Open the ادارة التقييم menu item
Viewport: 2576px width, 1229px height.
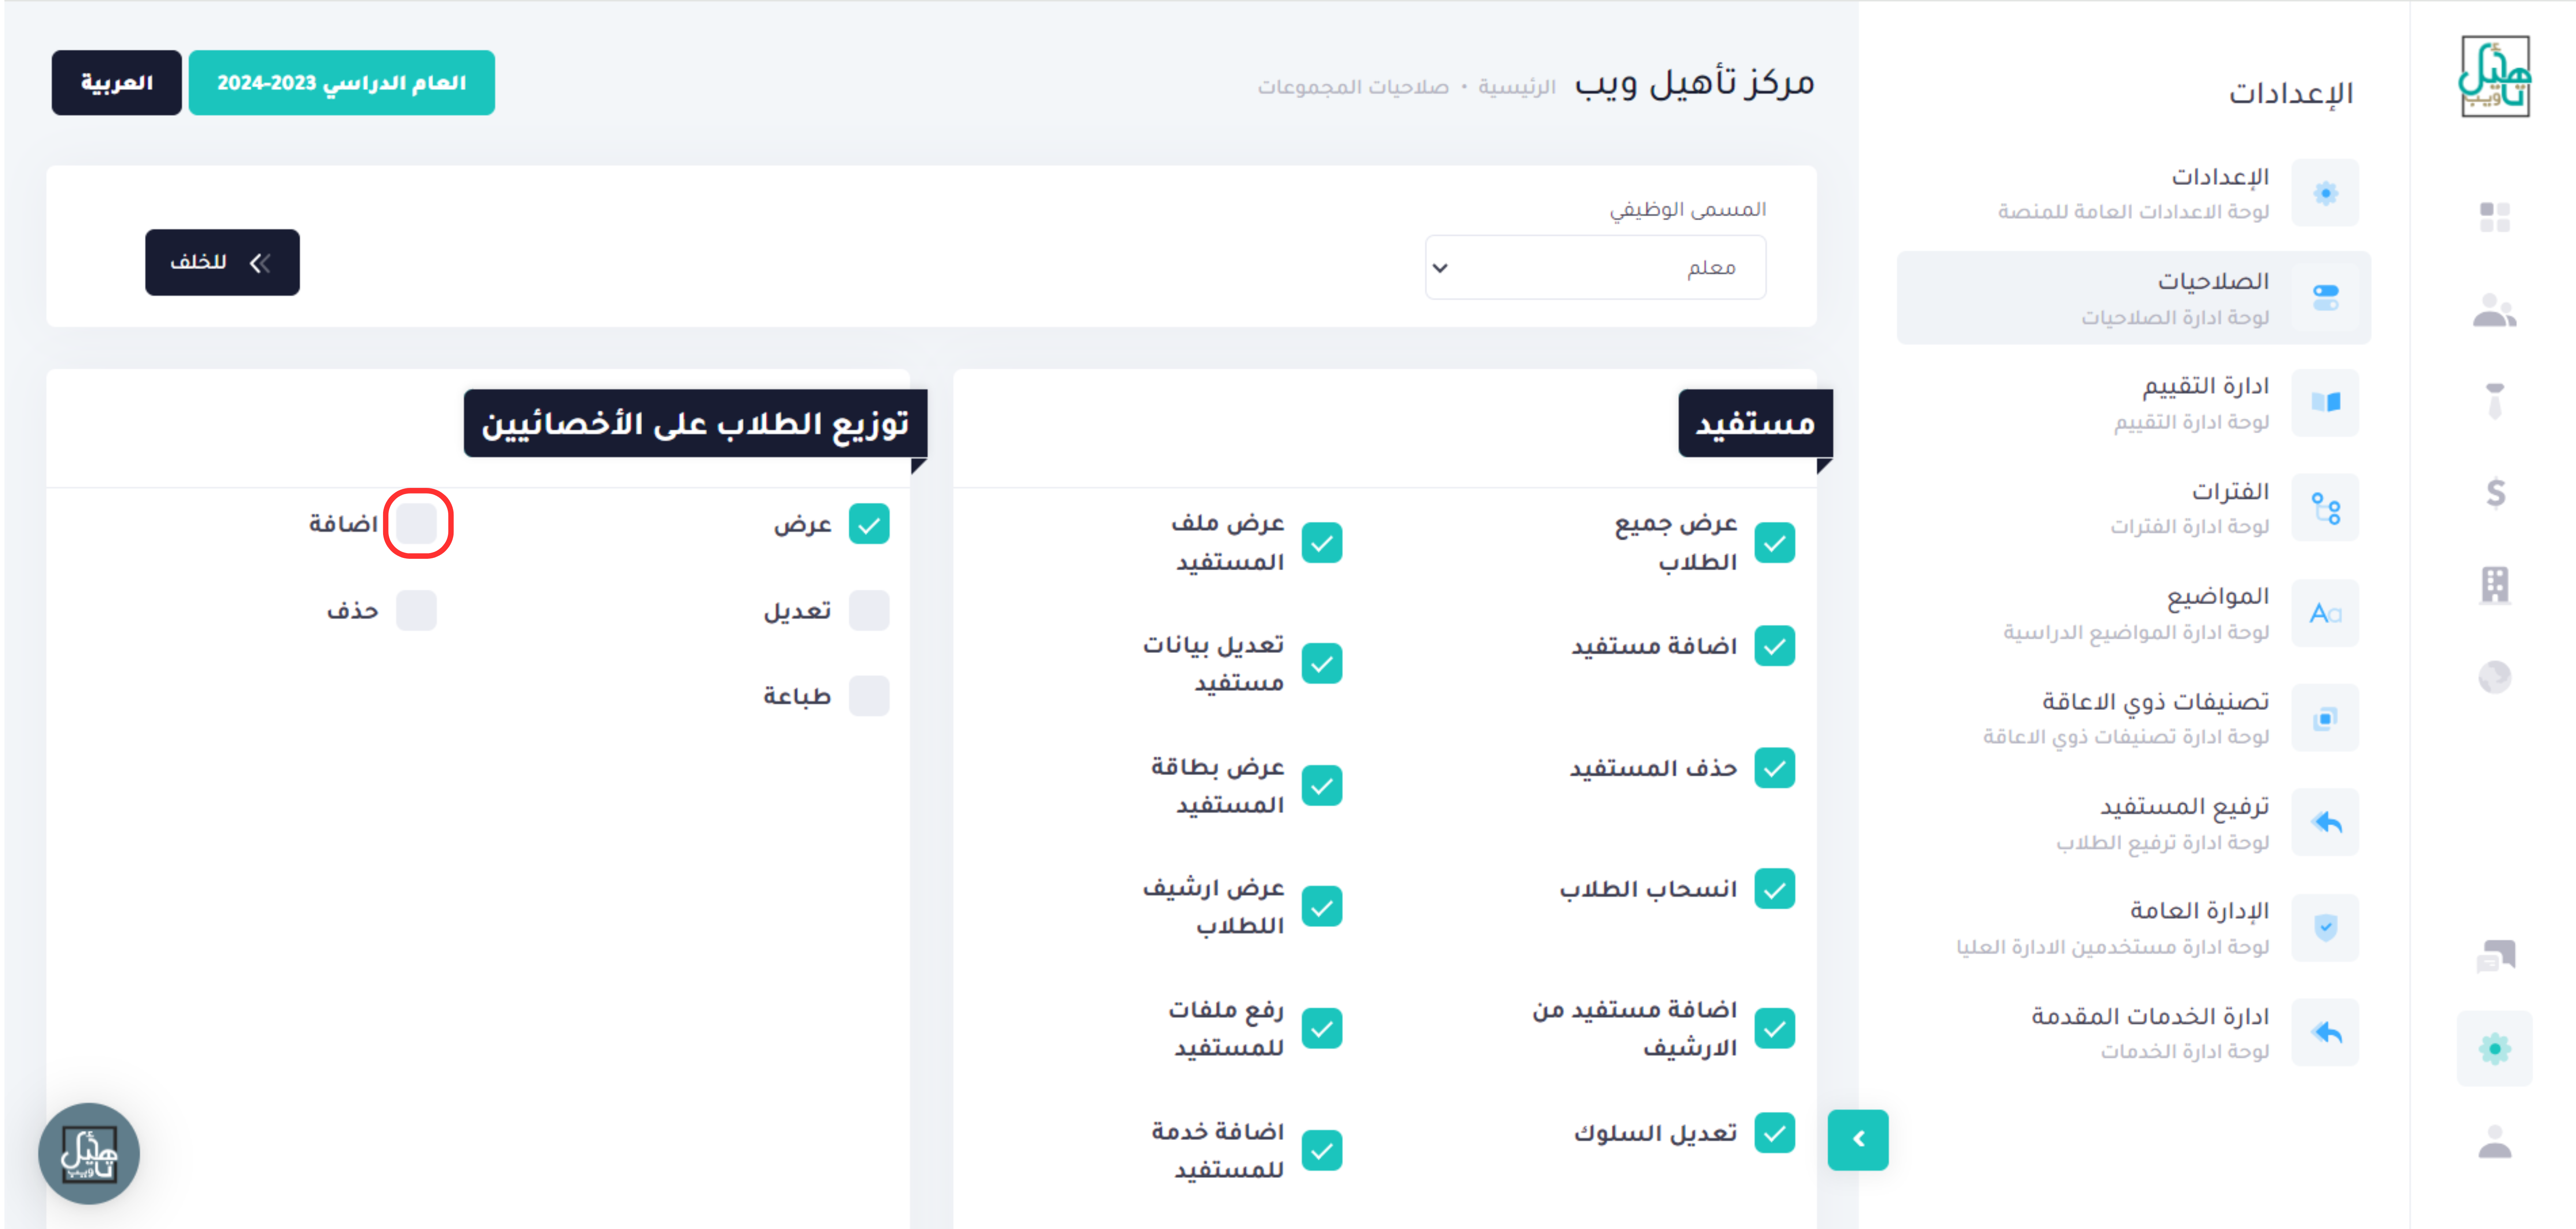point(2133,403)
